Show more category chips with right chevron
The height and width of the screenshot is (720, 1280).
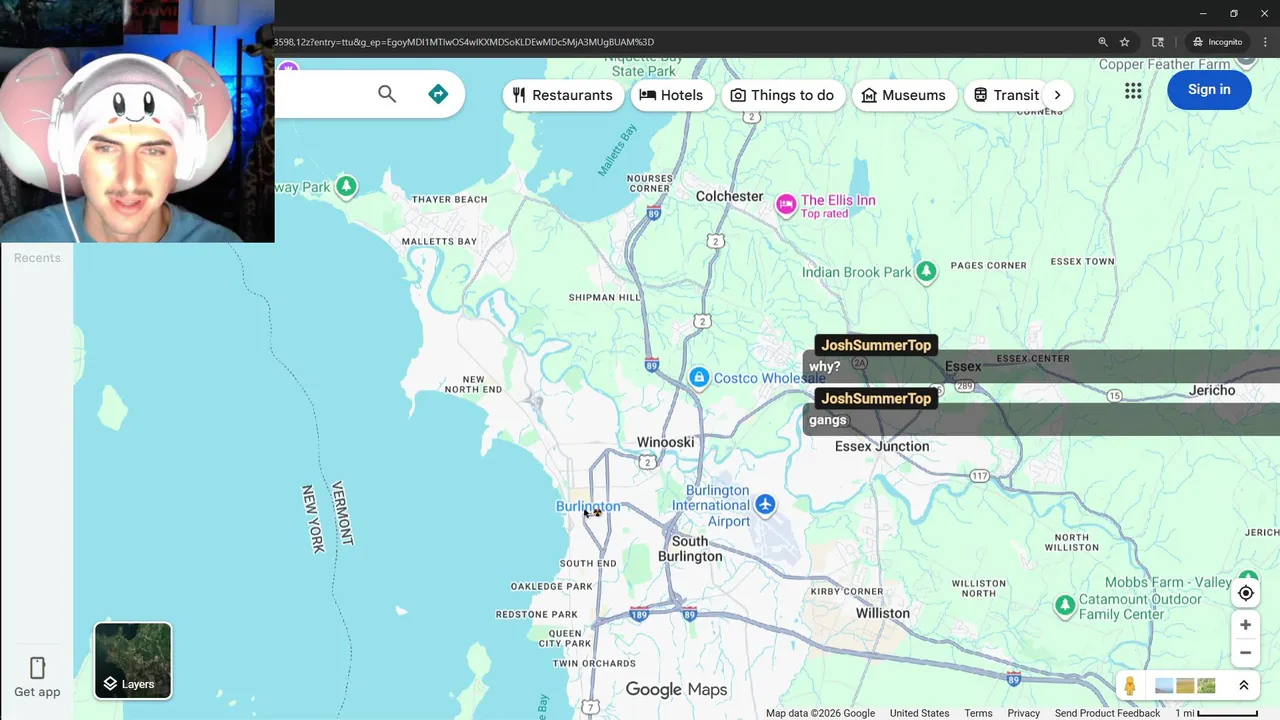click(1058, 95)
